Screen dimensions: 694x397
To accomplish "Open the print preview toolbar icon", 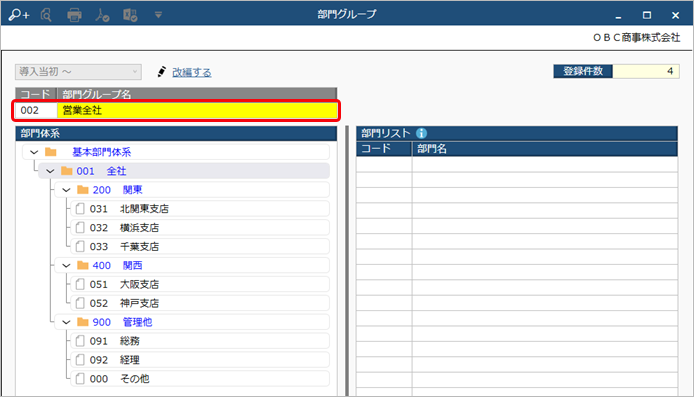I will click(46, 15).
